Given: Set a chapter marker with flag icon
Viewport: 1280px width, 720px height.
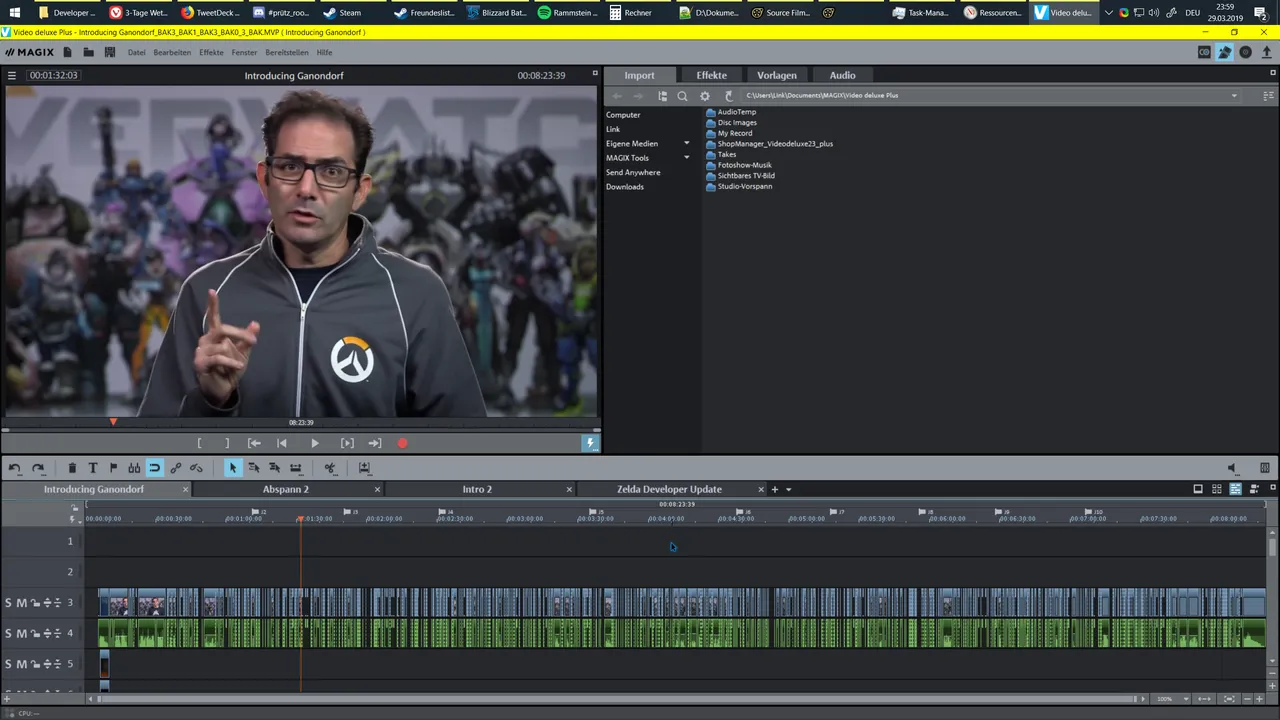Looking at the screenshot, I should (113, 468).
